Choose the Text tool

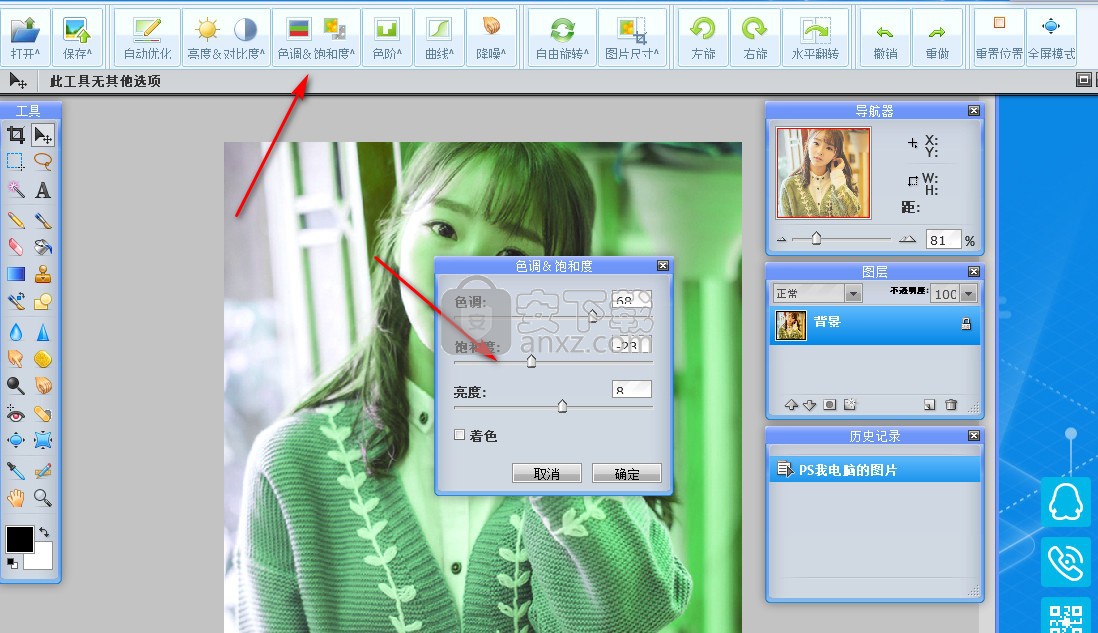pyautogui.click(x=43, y=190)
